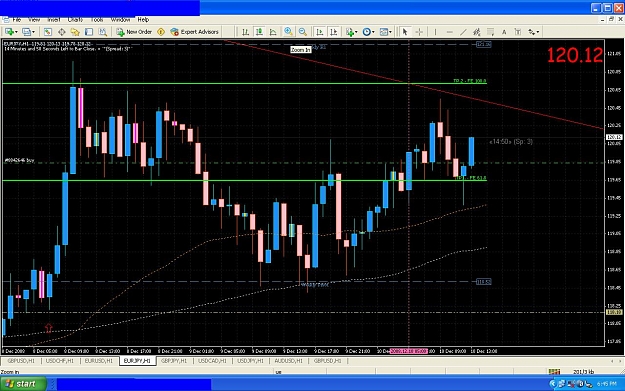The image size is (625, 391).
Task: Open the Windows start button
Action: click(23, 384)
